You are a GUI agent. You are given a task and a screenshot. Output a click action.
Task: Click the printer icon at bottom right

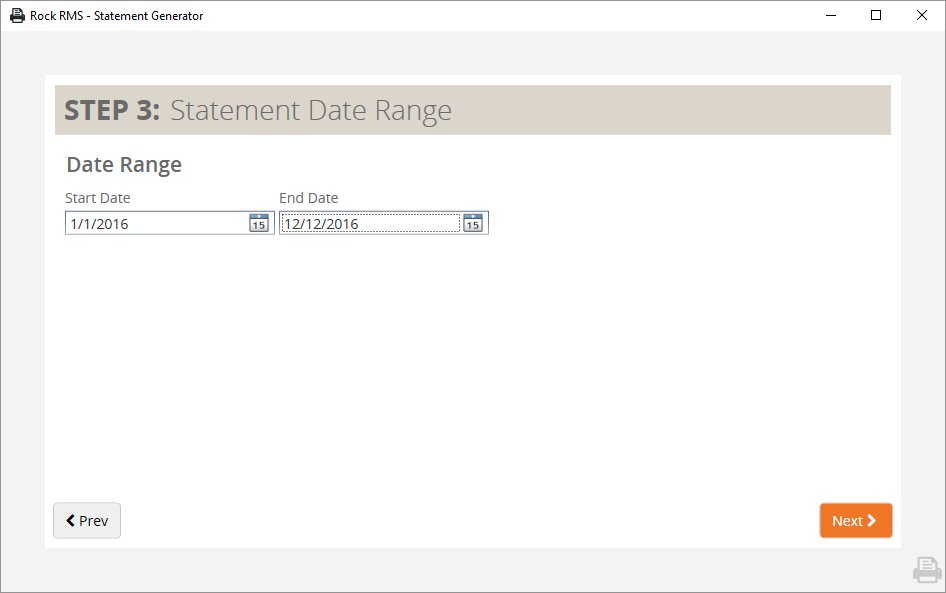[x=927, y=570]
